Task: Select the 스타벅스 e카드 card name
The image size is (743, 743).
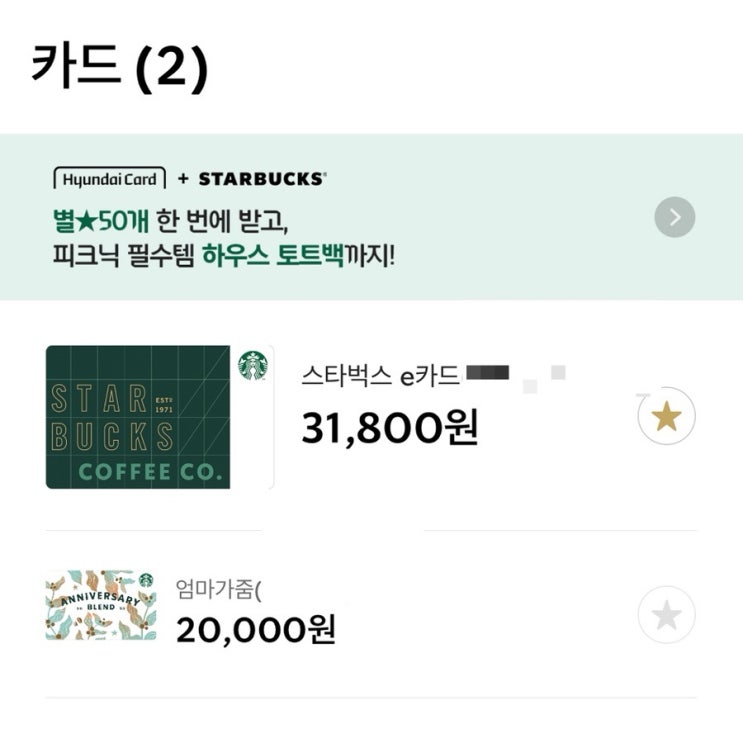Action: [380, 377]
